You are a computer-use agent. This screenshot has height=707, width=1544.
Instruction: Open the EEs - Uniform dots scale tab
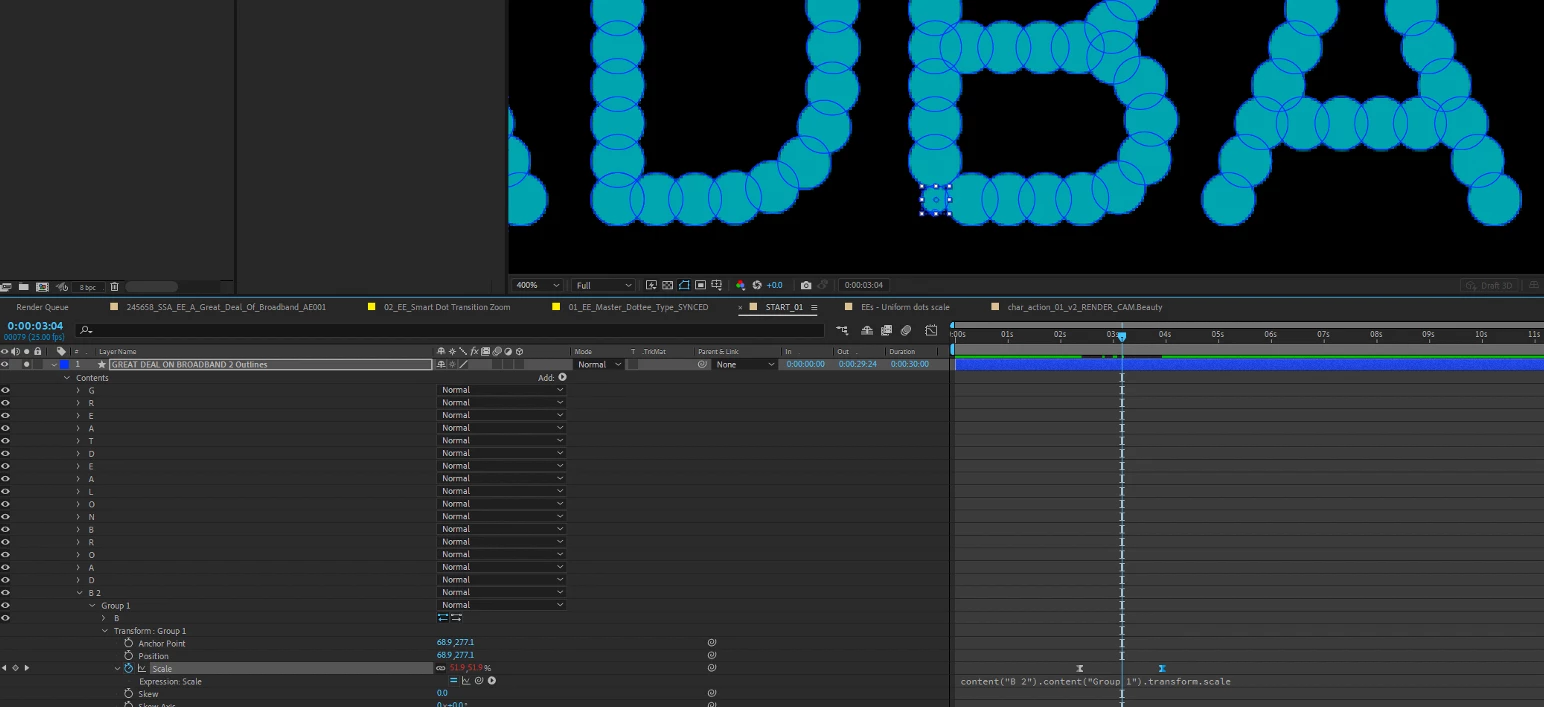pyautogui.click(x=905, y=307)
